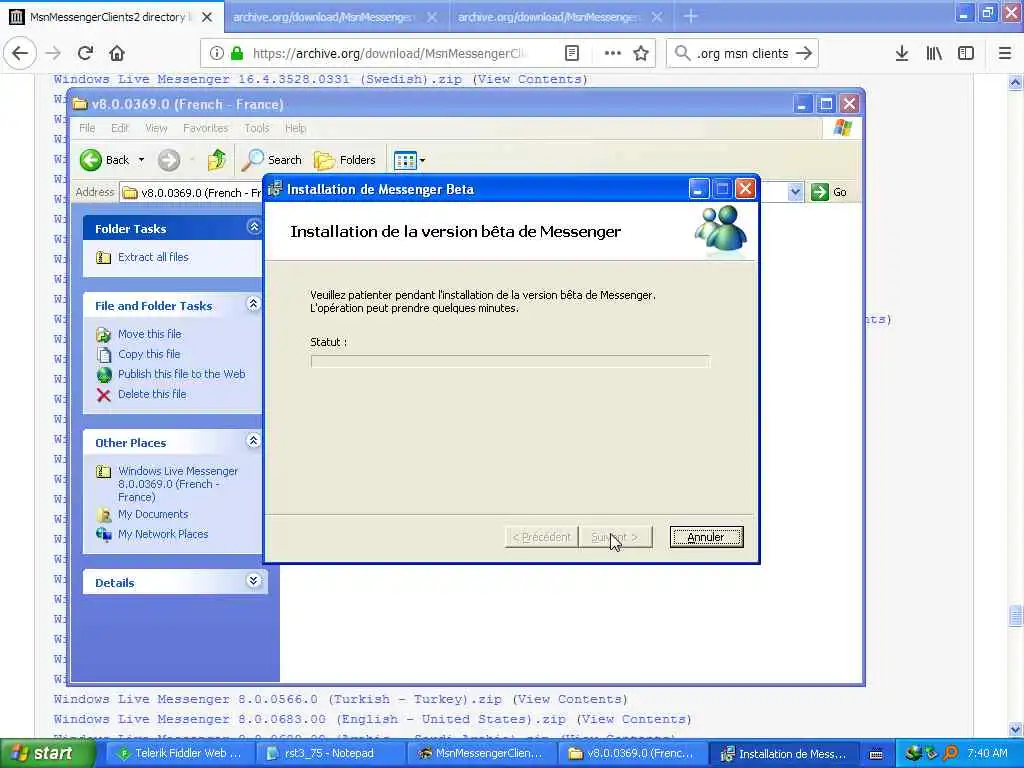Click Annuler button in installer

(706, 537)
